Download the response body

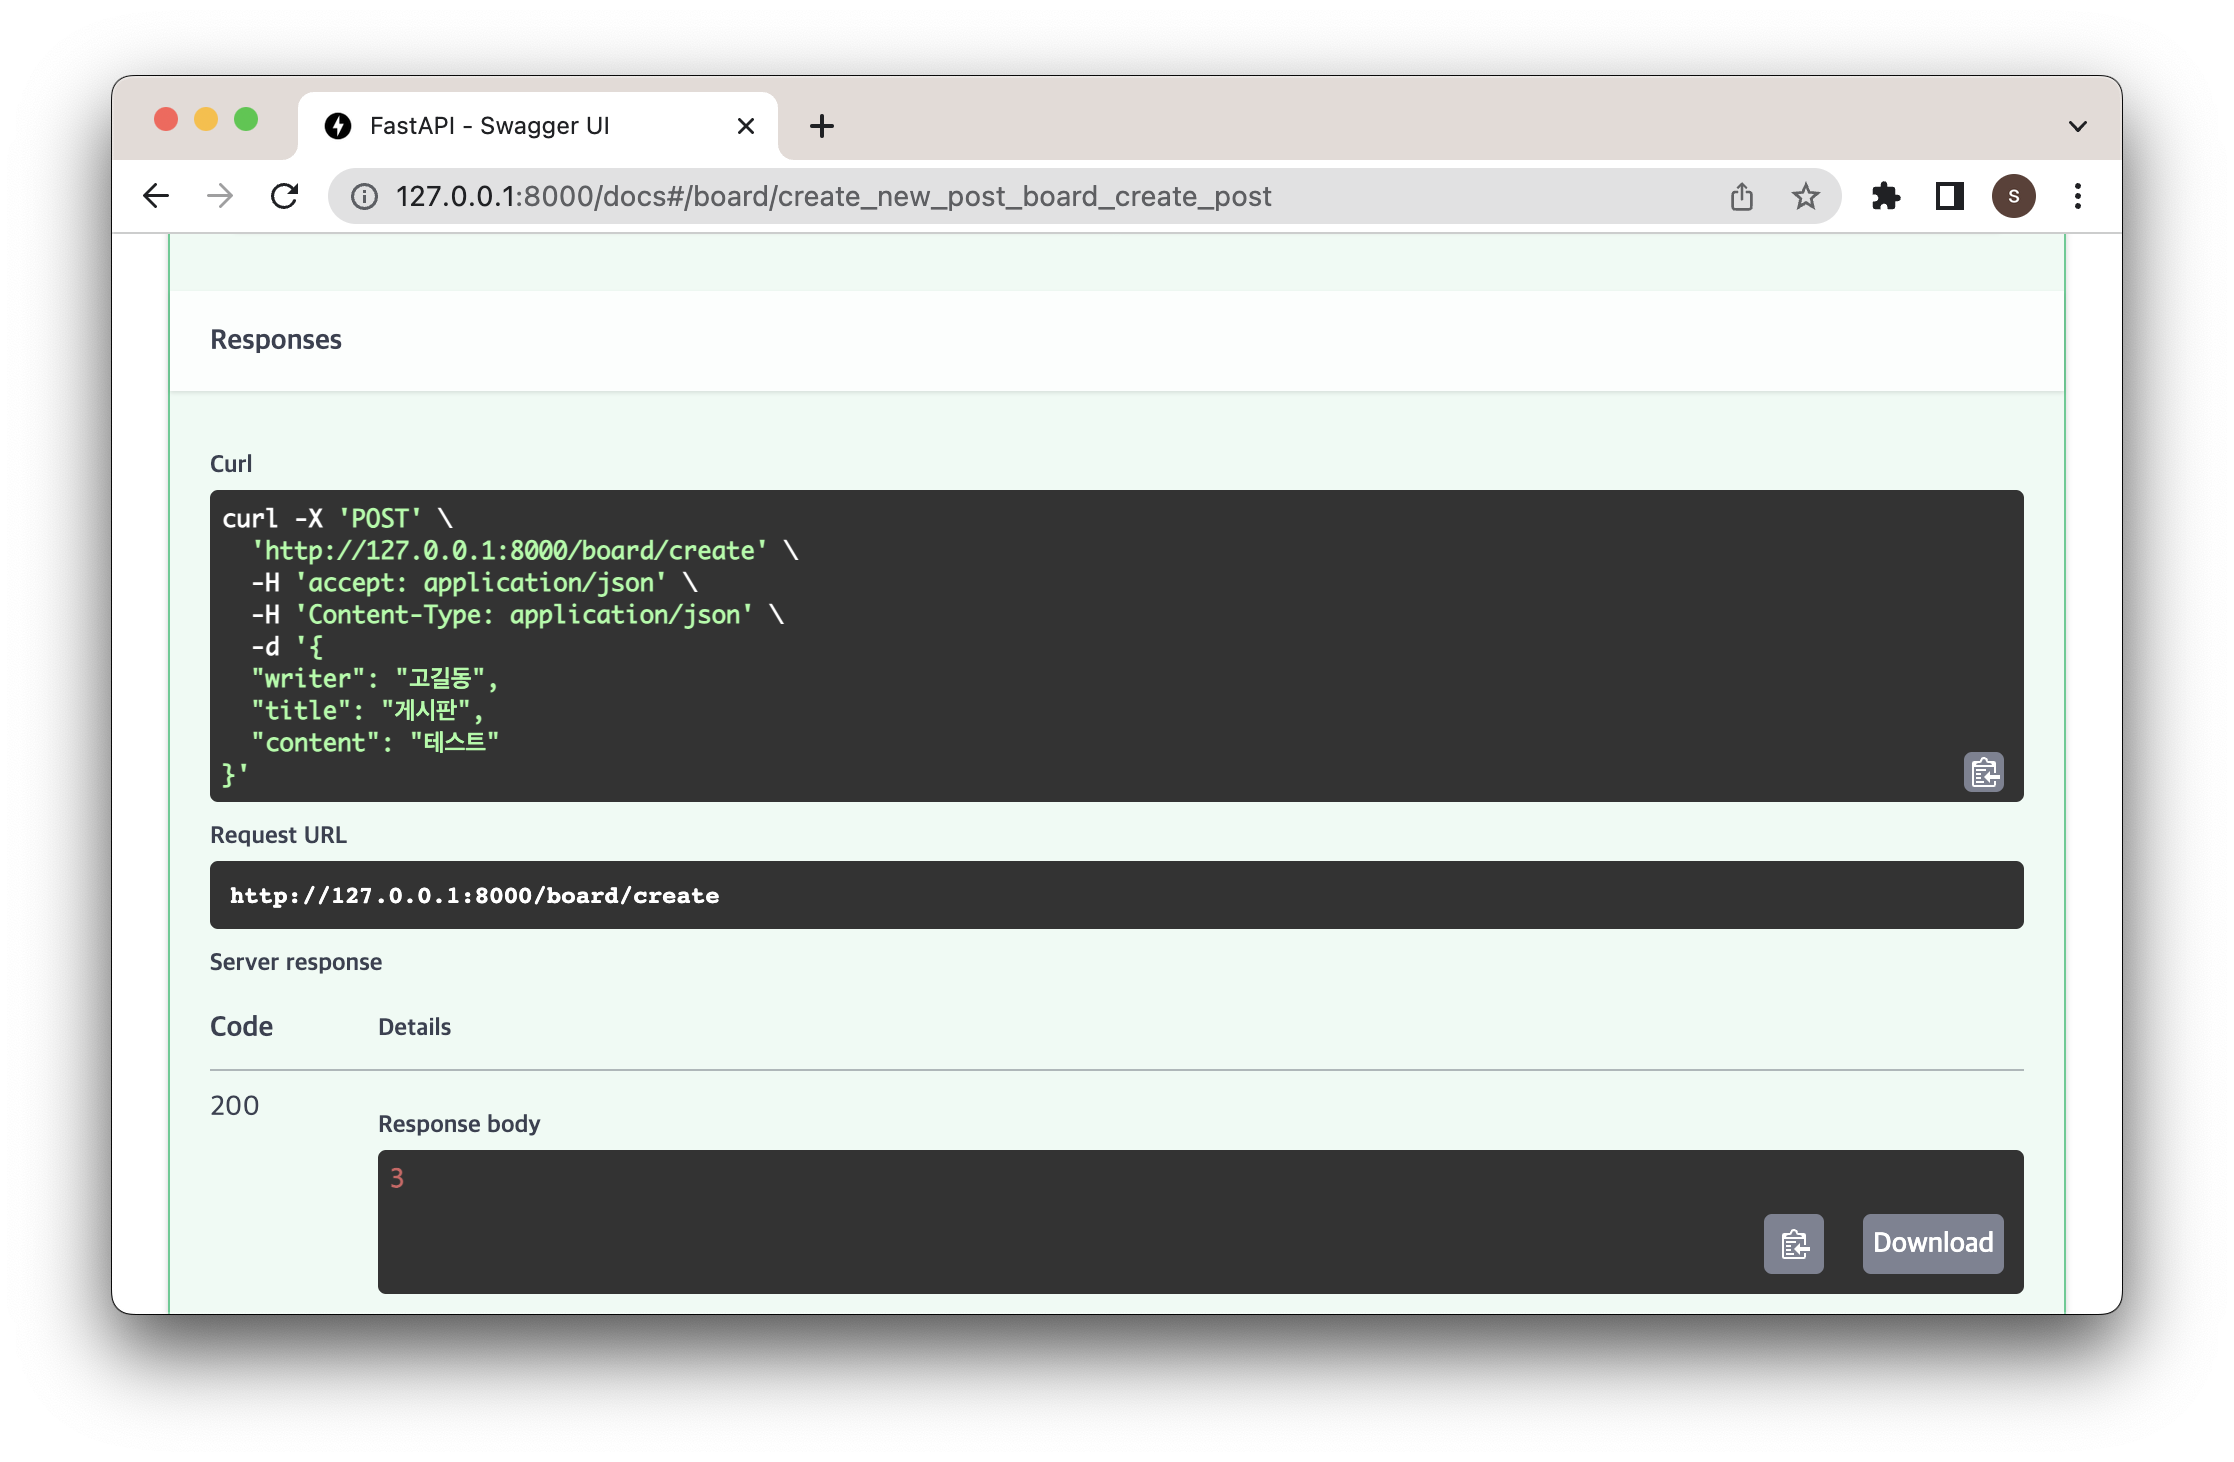tap(1932, 1244)
